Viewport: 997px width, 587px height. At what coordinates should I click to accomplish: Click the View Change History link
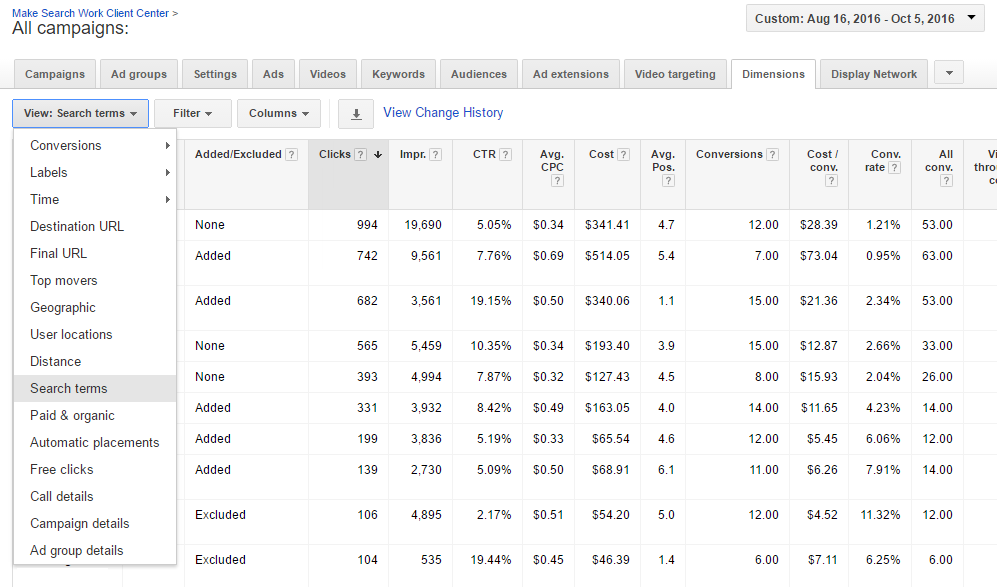[443, 113]
